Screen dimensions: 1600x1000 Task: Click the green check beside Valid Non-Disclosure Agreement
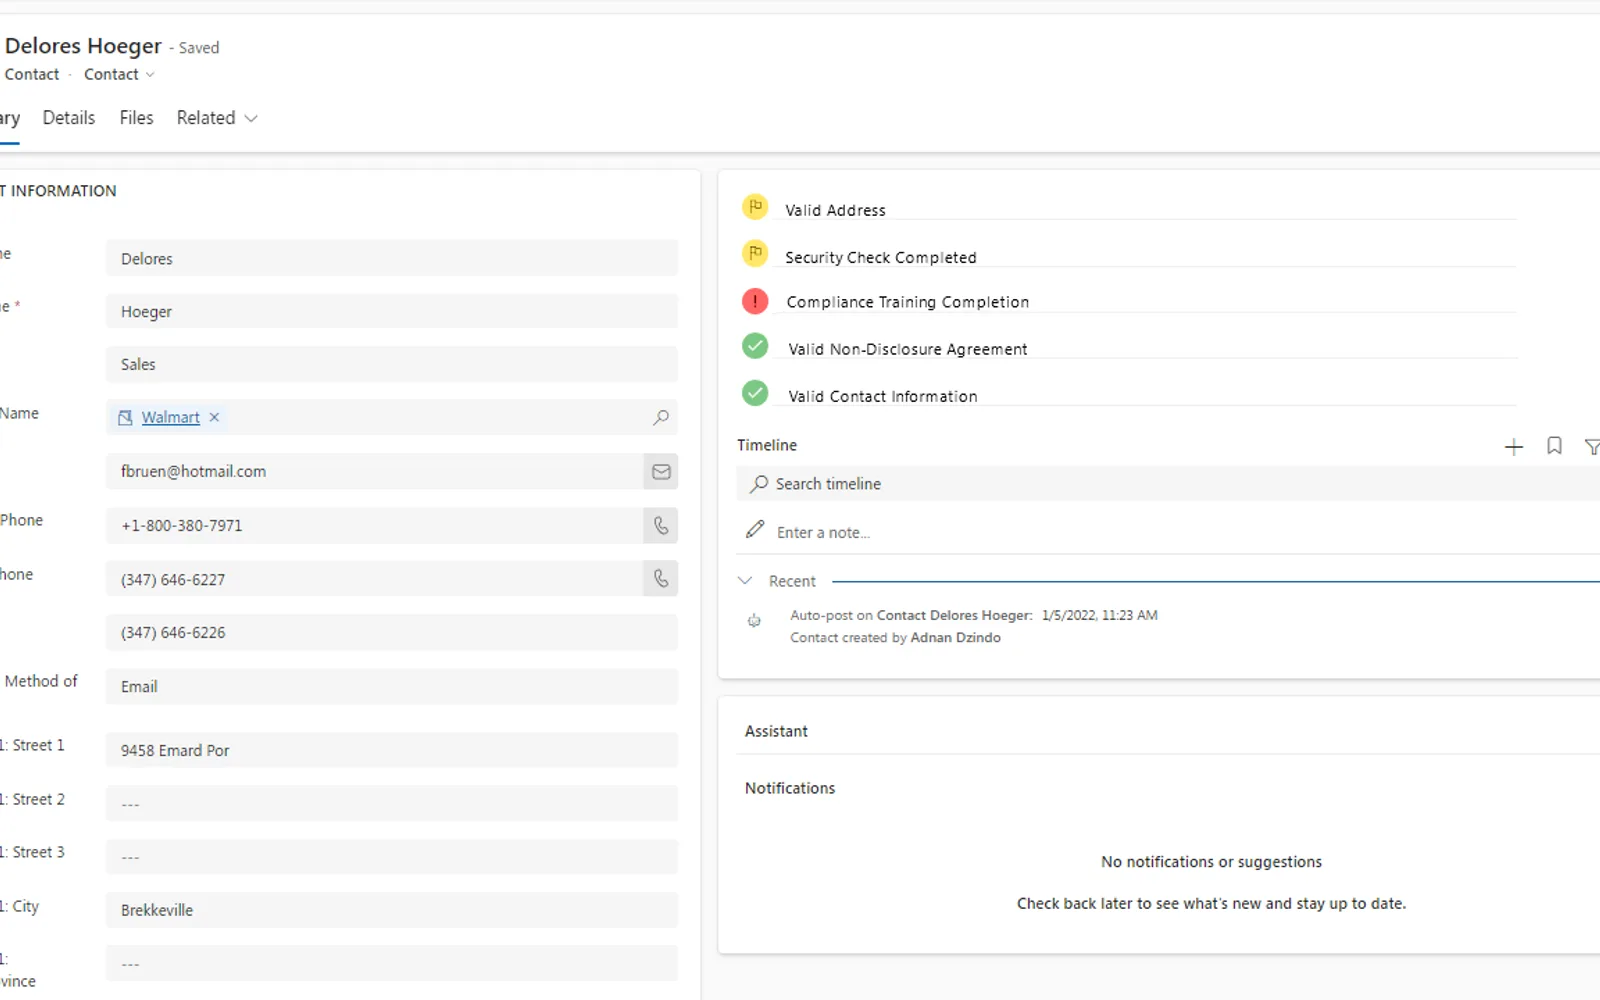click(x=755, y=346)
